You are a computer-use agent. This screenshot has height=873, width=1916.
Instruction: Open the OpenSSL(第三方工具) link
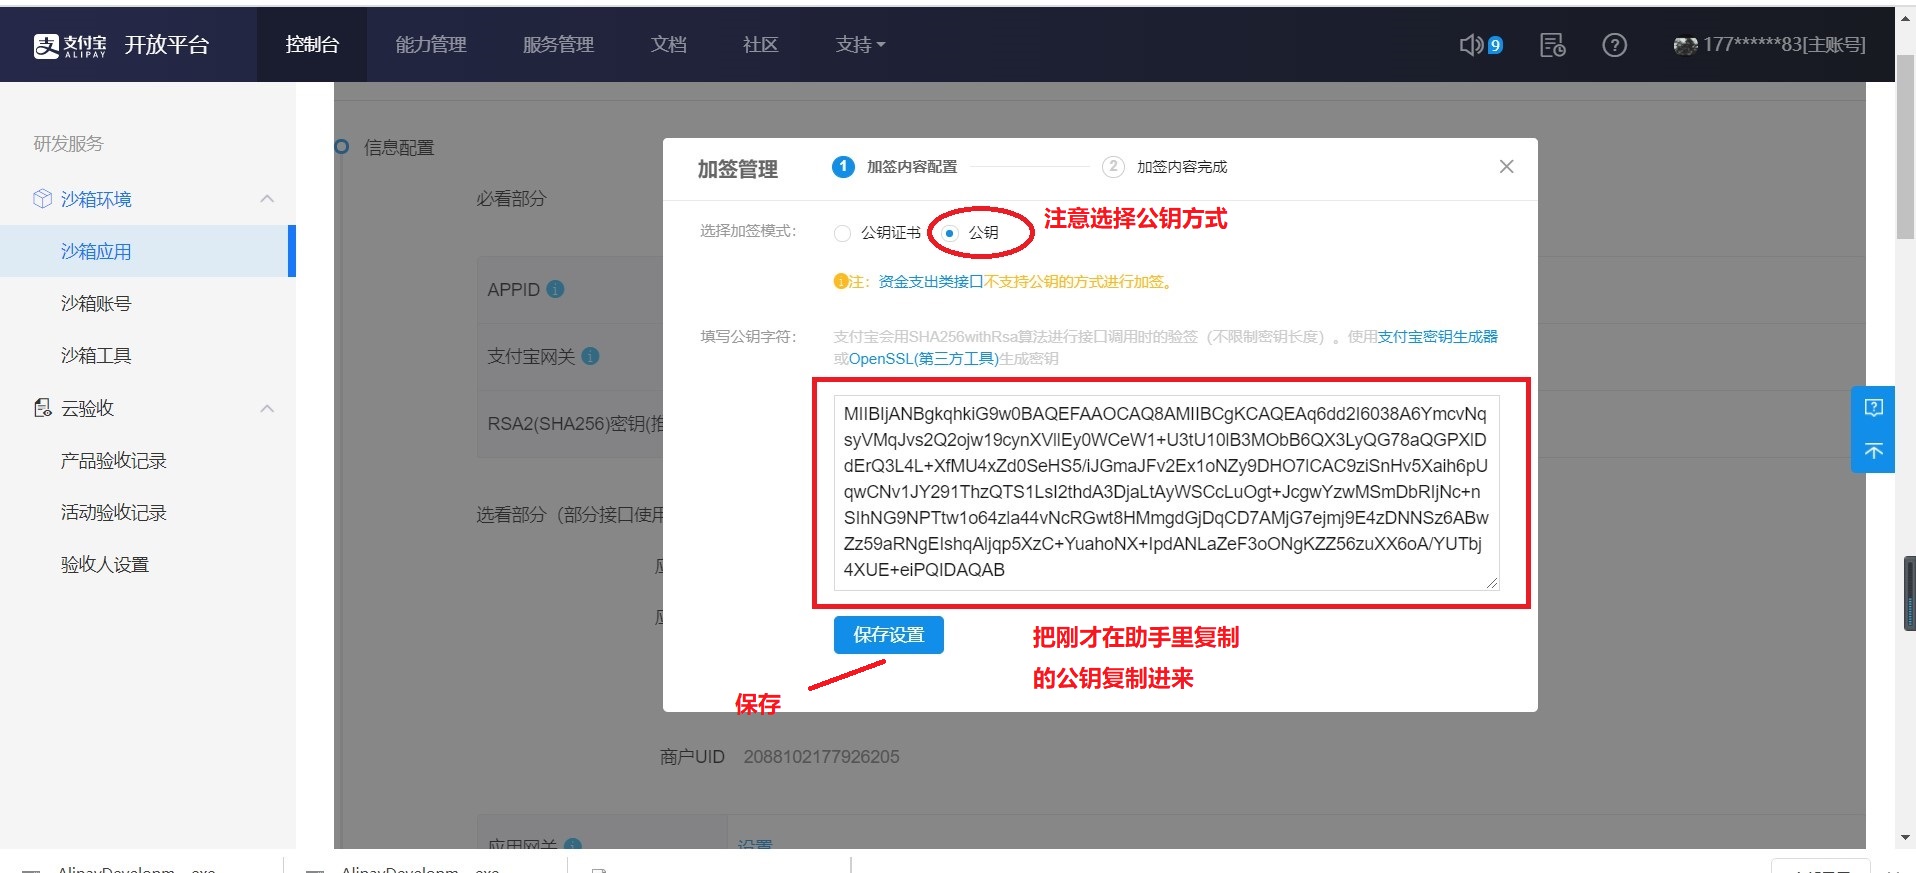tap(924, 359)
